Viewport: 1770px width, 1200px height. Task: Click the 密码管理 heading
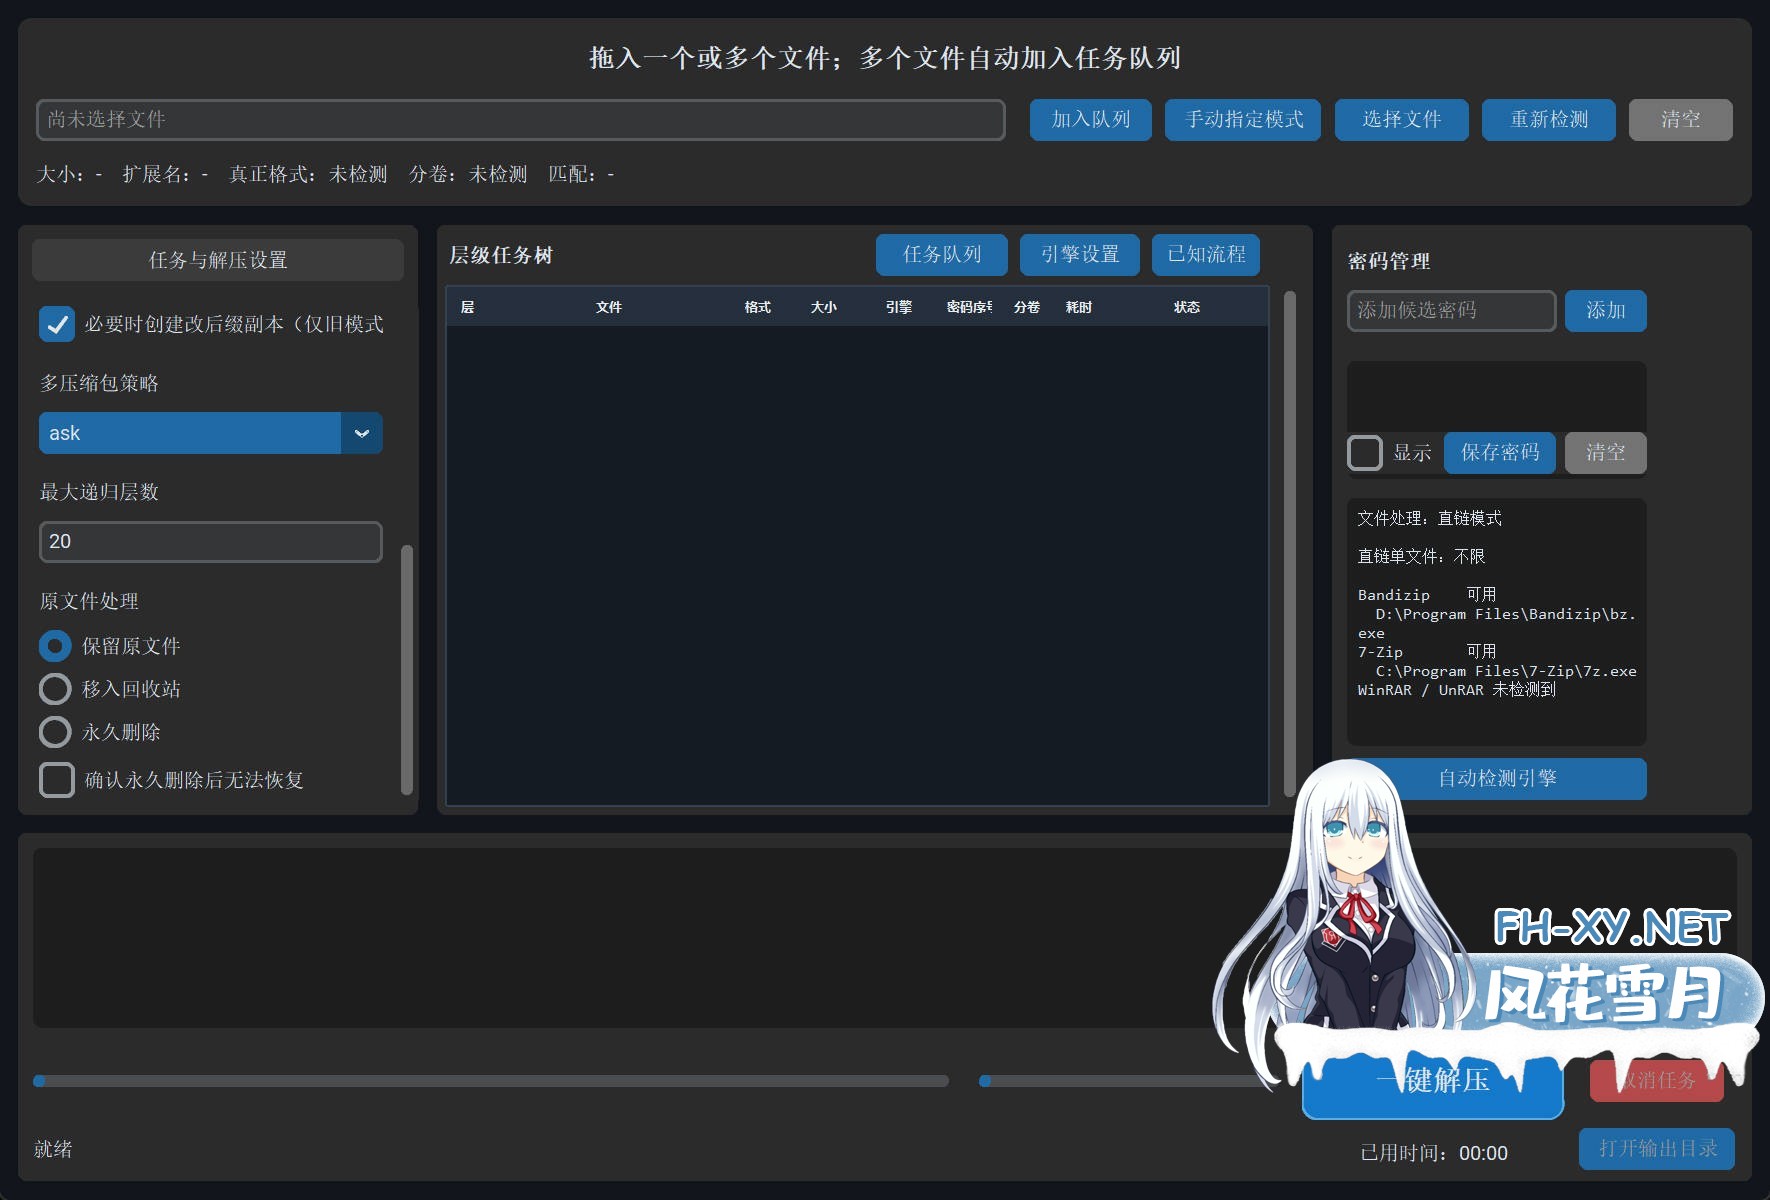[x=1389, y=262]
